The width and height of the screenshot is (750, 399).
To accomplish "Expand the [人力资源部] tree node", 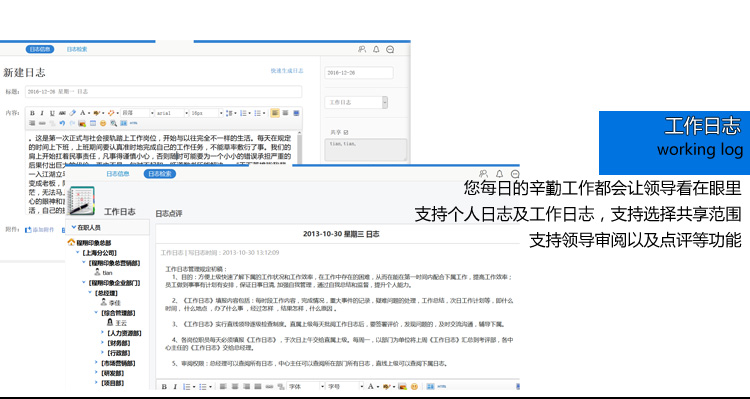I will [102, 333].
